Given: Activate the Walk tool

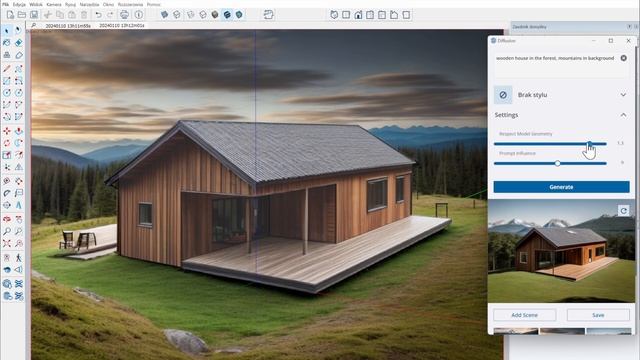Looking at the screenshot, I should (18, 258).
